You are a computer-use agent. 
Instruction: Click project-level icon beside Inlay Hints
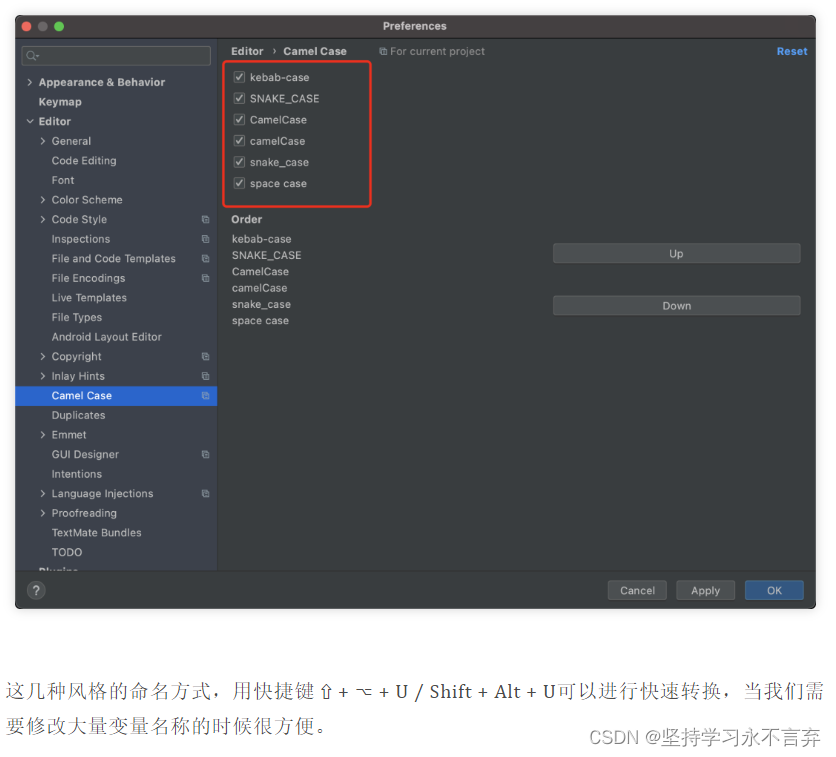pos(205,376)
